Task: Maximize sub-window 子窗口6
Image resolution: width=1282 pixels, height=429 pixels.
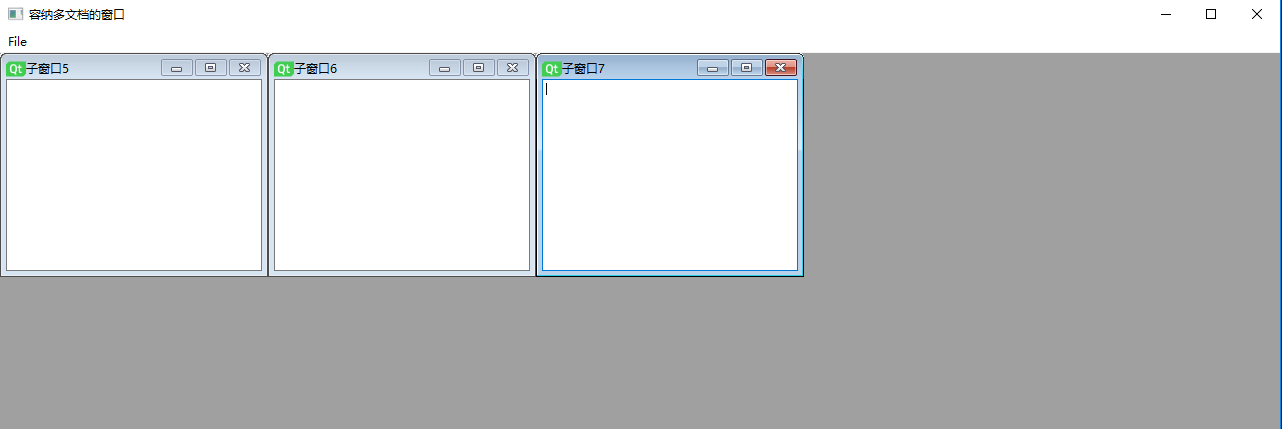Action: click(478, 68)
